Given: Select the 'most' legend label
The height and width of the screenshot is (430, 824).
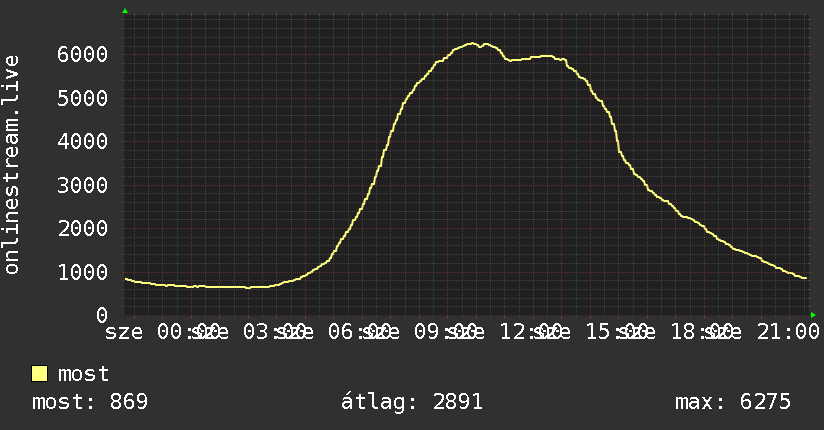Looking at the screenshot, I should [x=83, y=374].
